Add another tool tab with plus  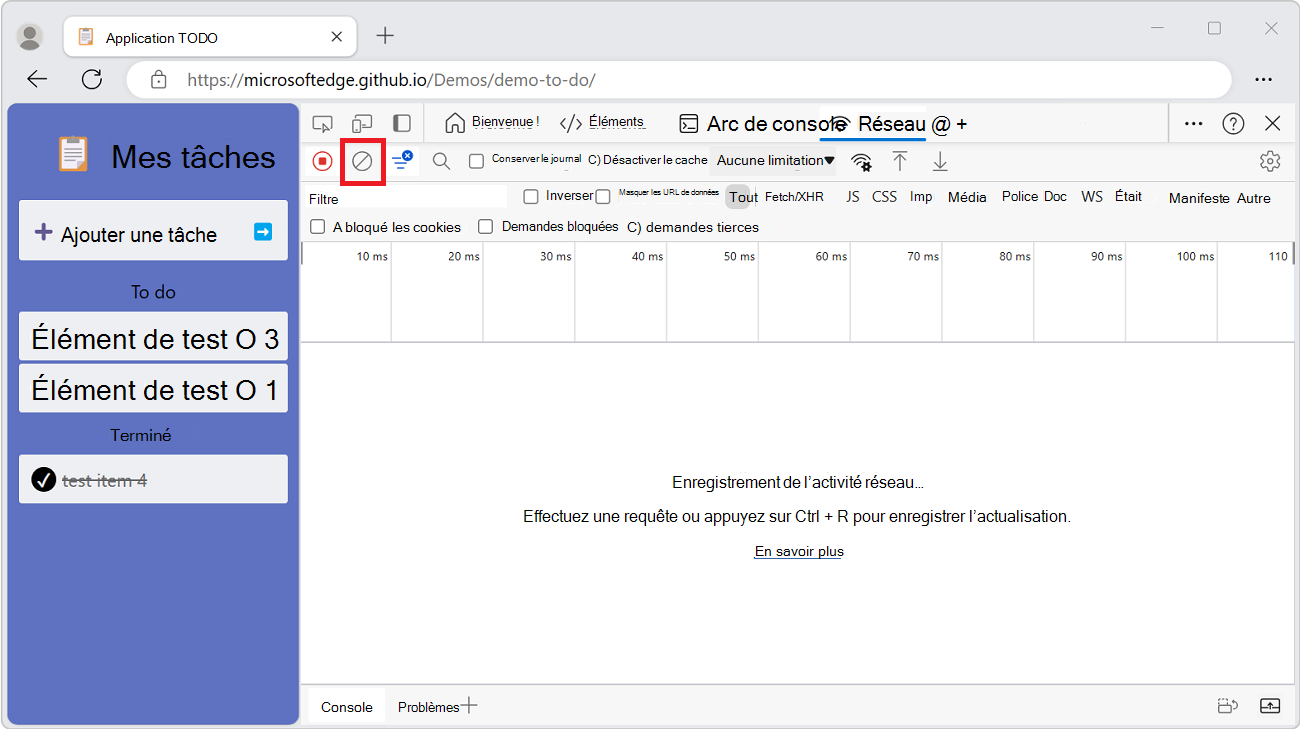(x=962, y=124)
